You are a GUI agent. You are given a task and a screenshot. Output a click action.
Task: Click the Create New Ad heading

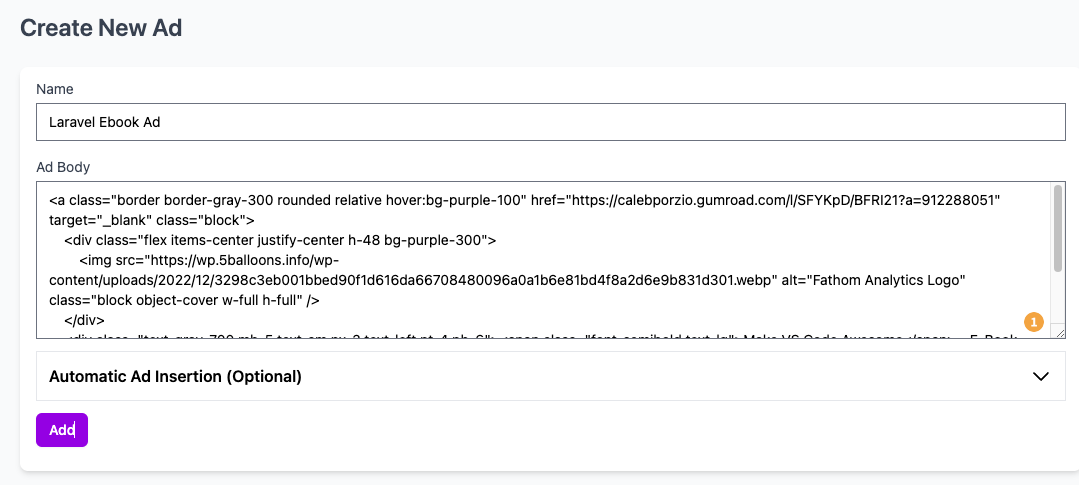pos(101,28)
